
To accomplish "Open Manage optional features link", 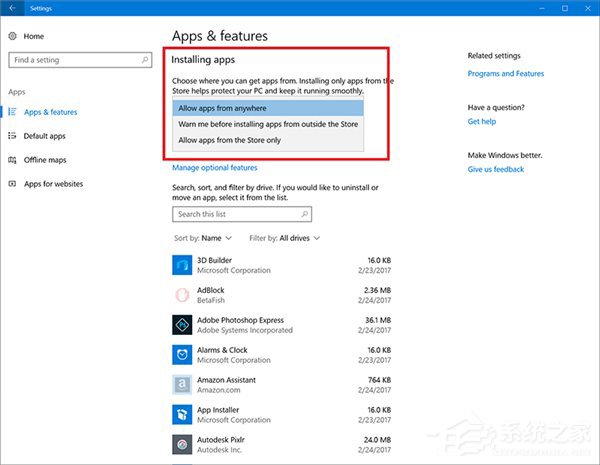I will 215,168.
